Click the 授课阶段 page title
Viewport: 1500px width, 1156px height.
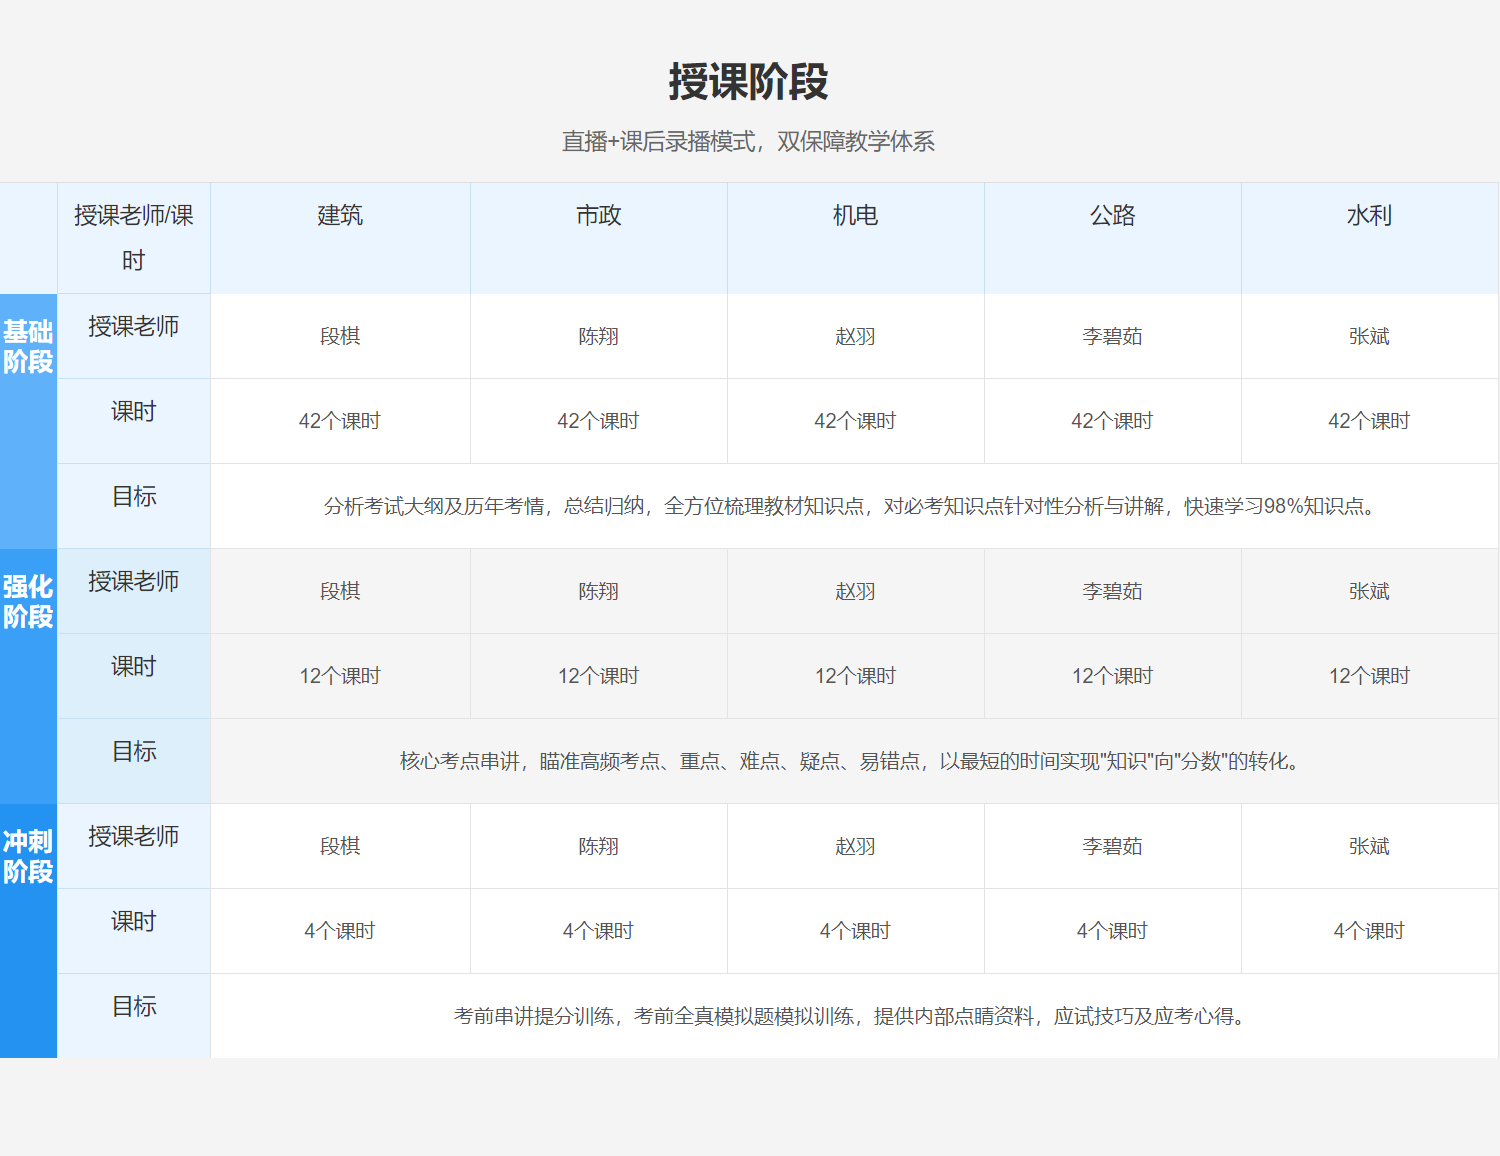748,82
